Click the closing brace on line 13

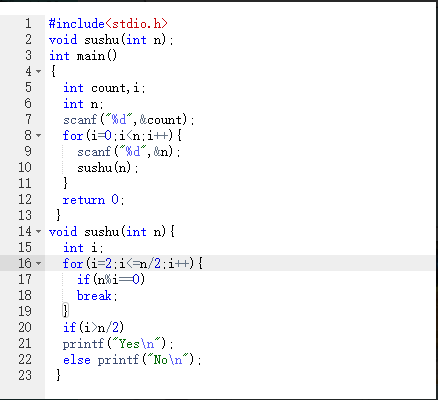point(58,215)
